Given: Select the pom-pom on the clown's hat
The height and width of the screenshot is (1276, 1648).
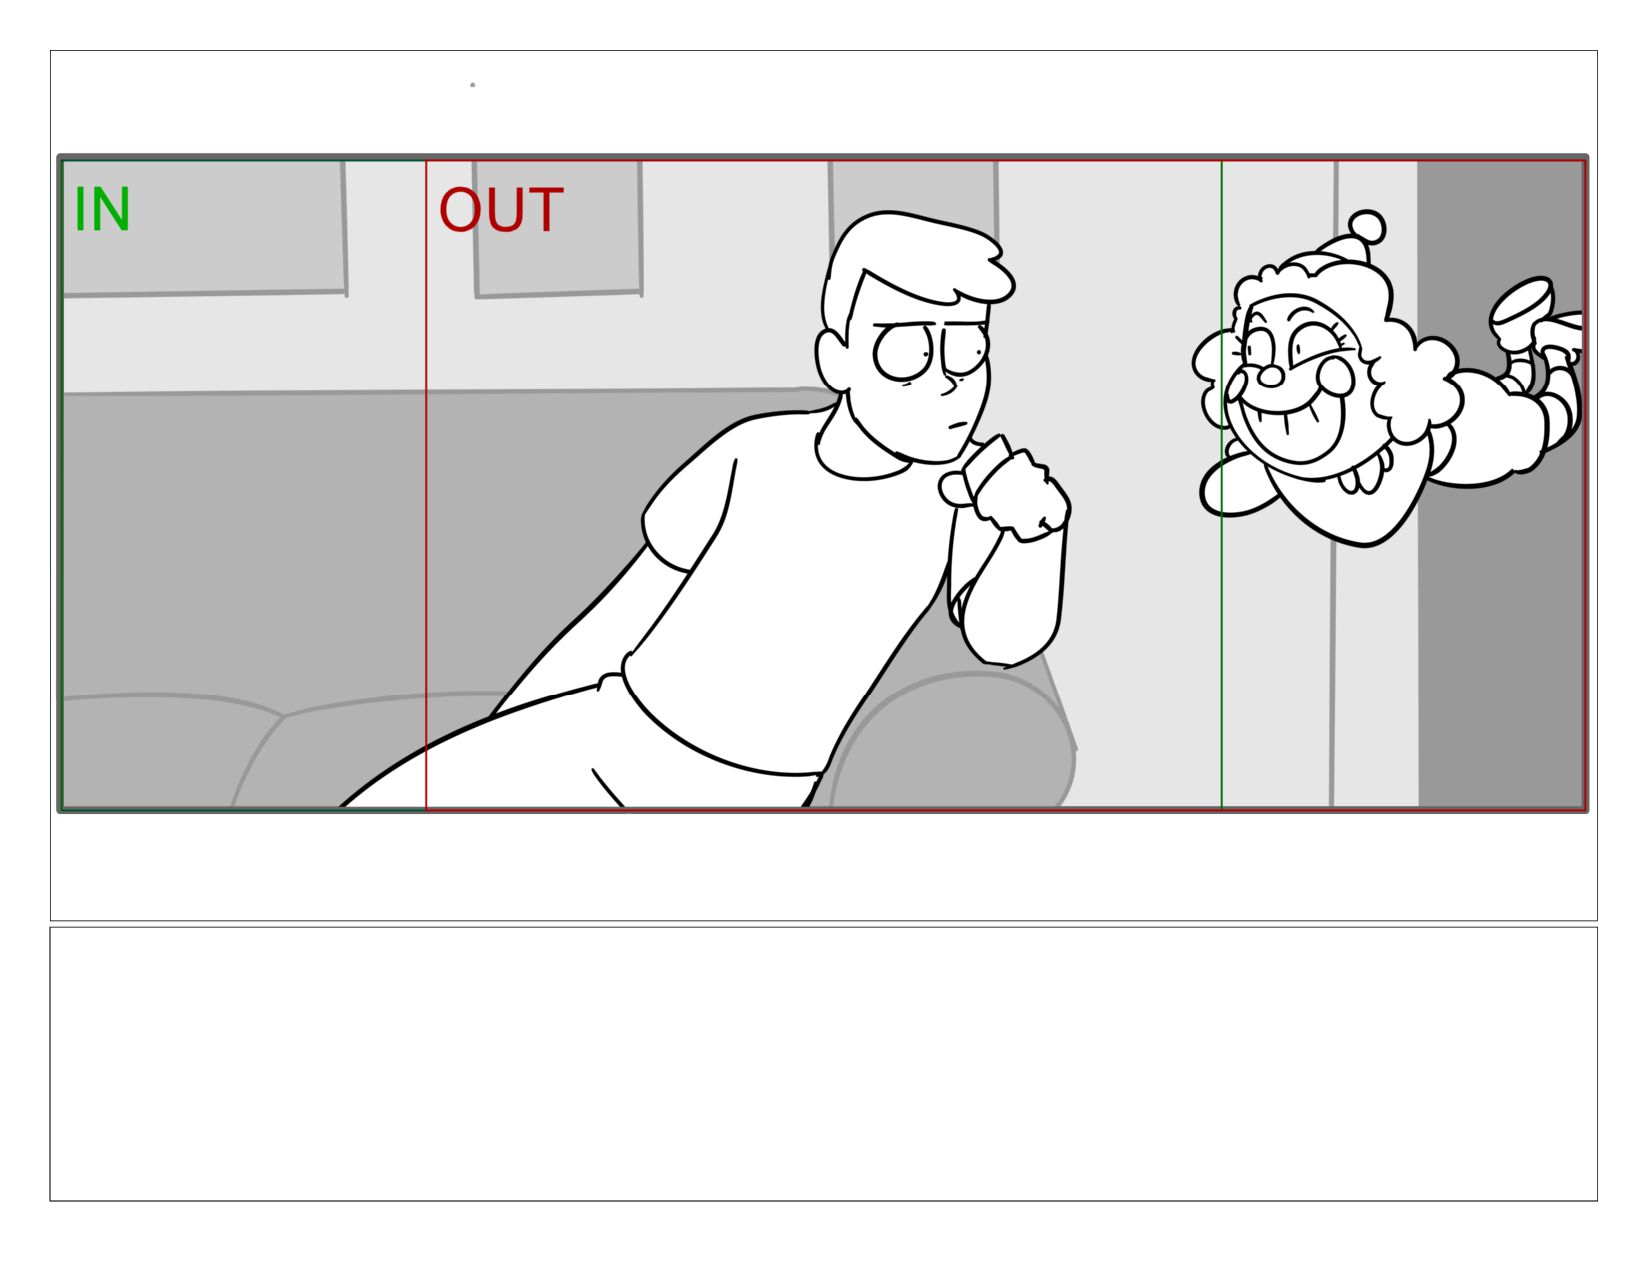Looking at the screenshot, I should coord(1367,228).
